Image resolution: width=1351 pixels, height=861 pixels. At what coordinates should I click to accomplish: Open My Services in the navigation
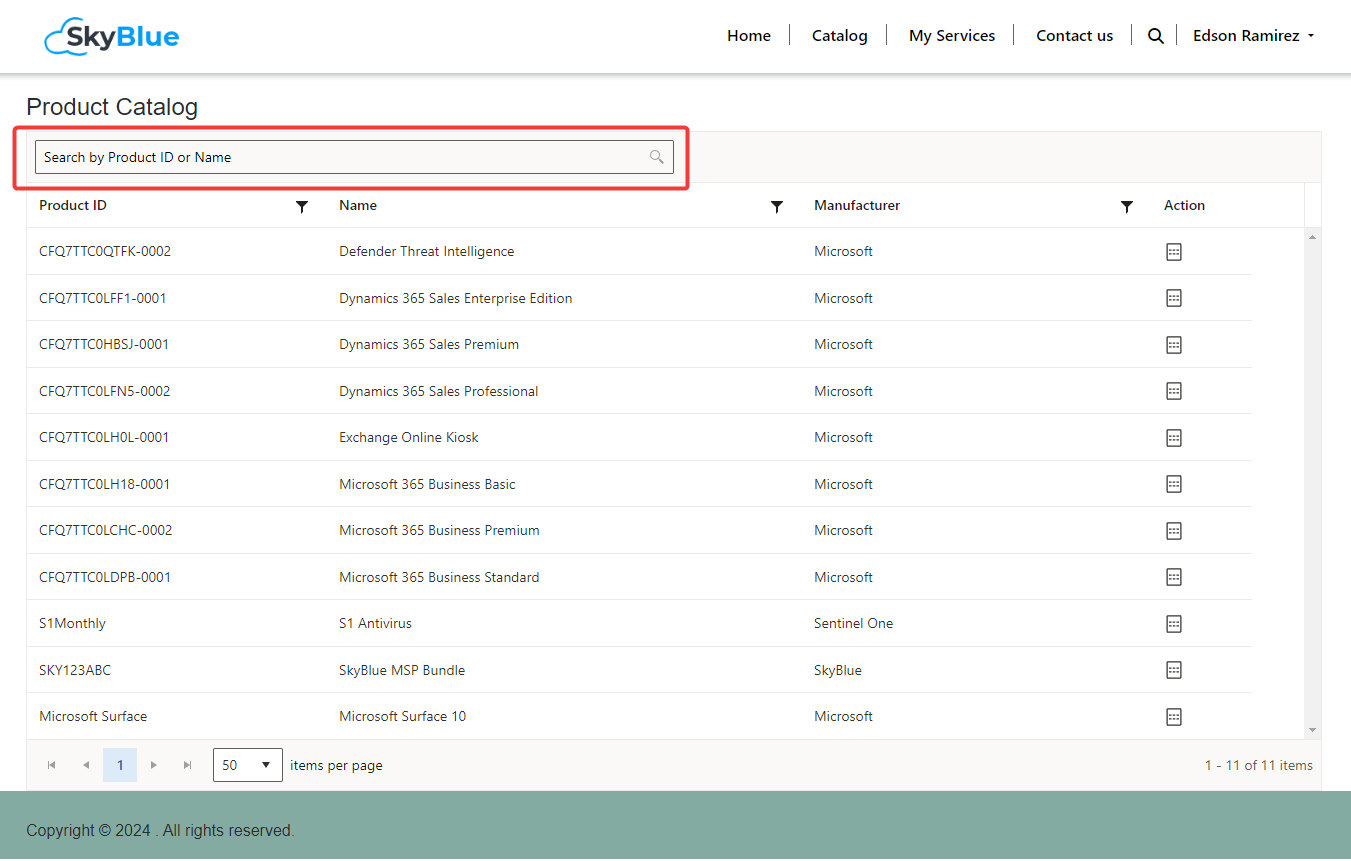(x=952, y=36)
